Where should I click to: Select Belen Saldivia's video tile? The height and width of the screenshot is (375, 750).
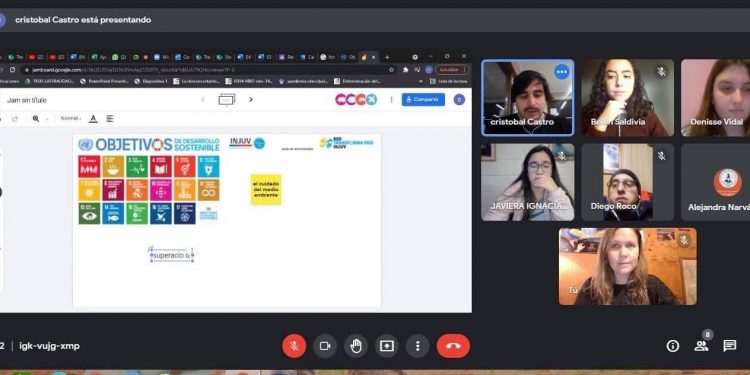click(x=628, y=98)
